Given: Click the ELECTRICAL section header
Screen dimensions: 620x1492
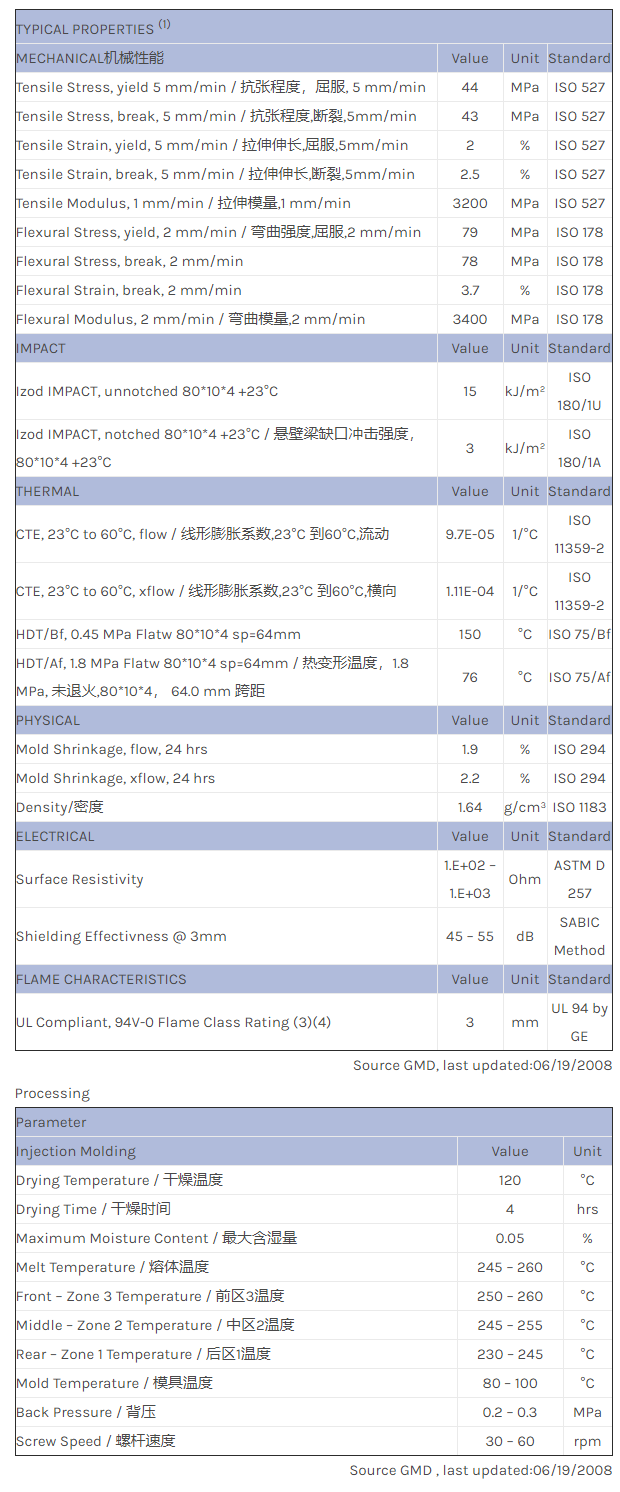Looking at the screenshot, I should tap(55, 836).
